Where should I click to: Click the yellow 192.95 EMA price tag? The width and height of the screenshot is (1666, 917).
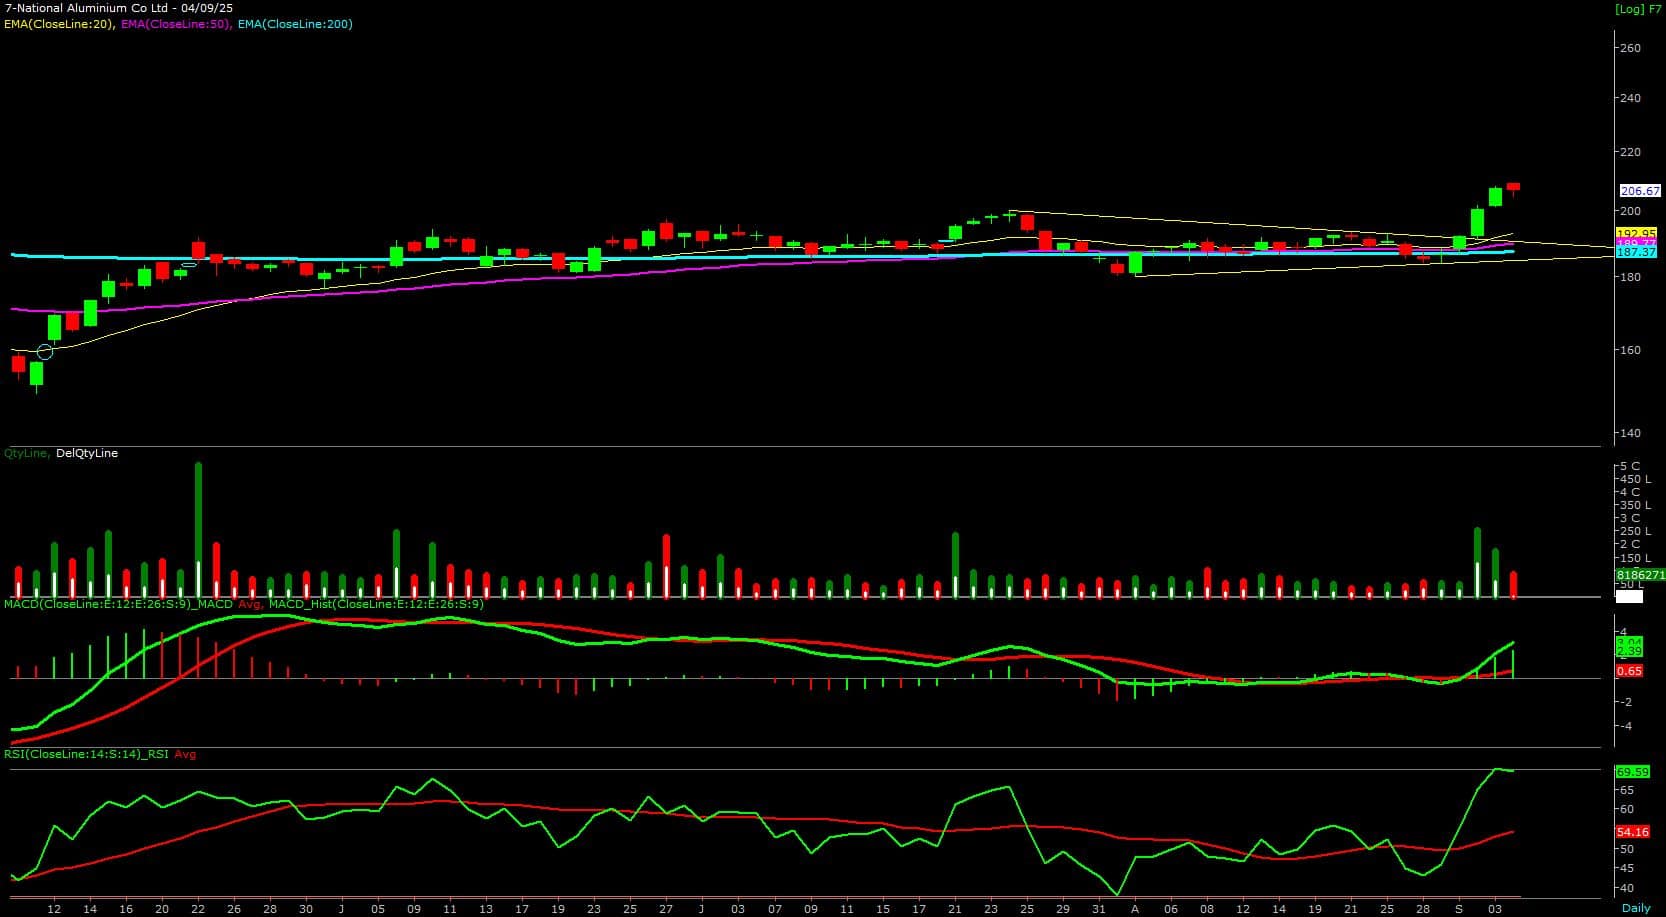tap(1636, 234)
